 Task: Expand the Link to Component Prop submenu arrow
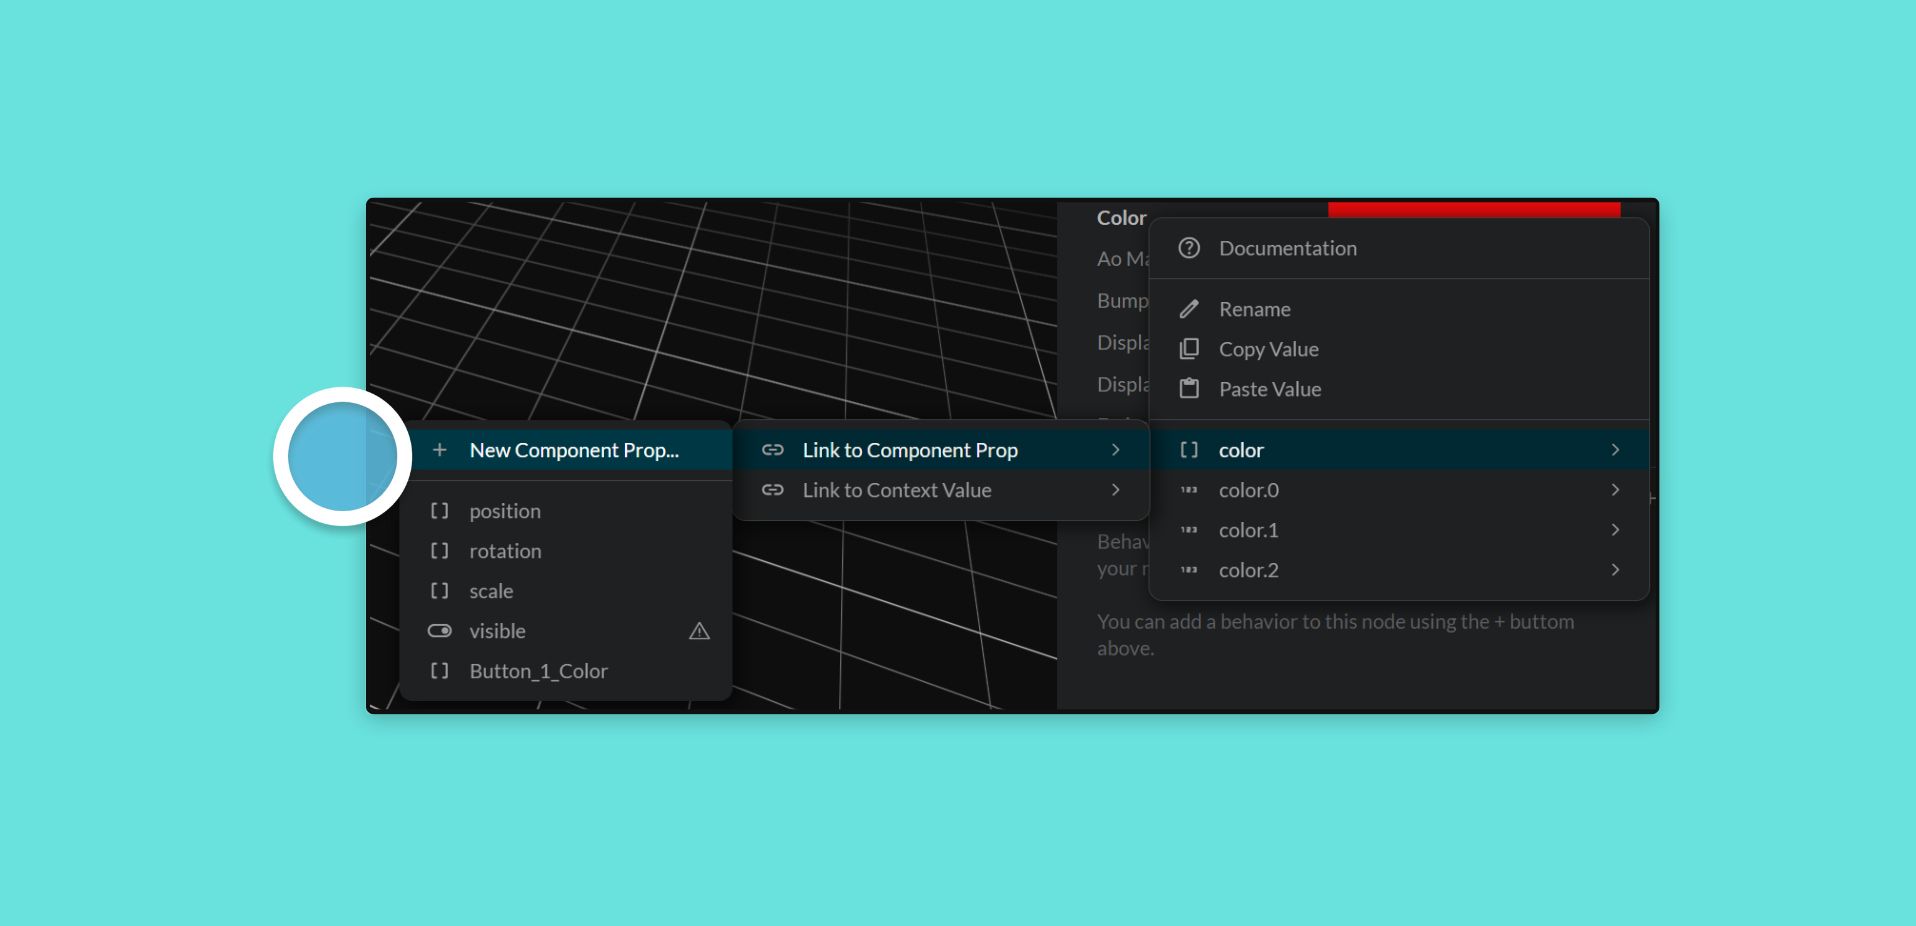coord(1116,450)
